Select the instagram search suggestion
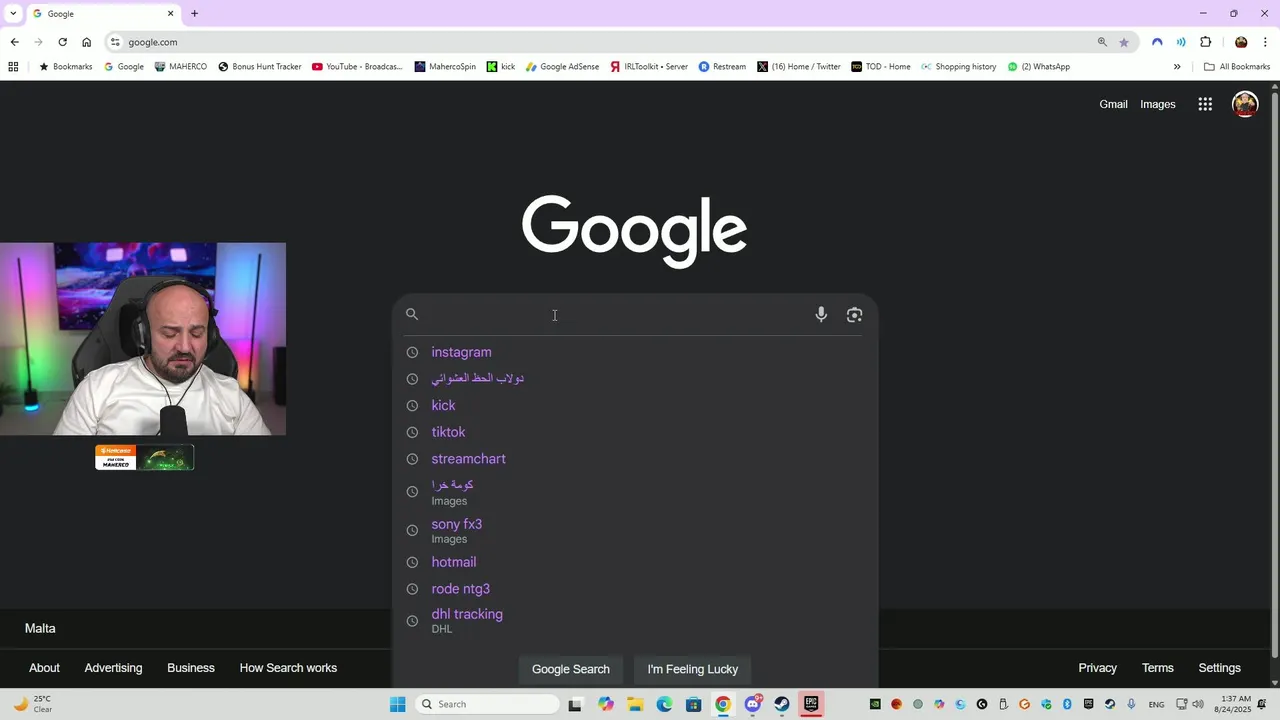The height and width of the screenshot is (720, 1280). coord(635,352)
